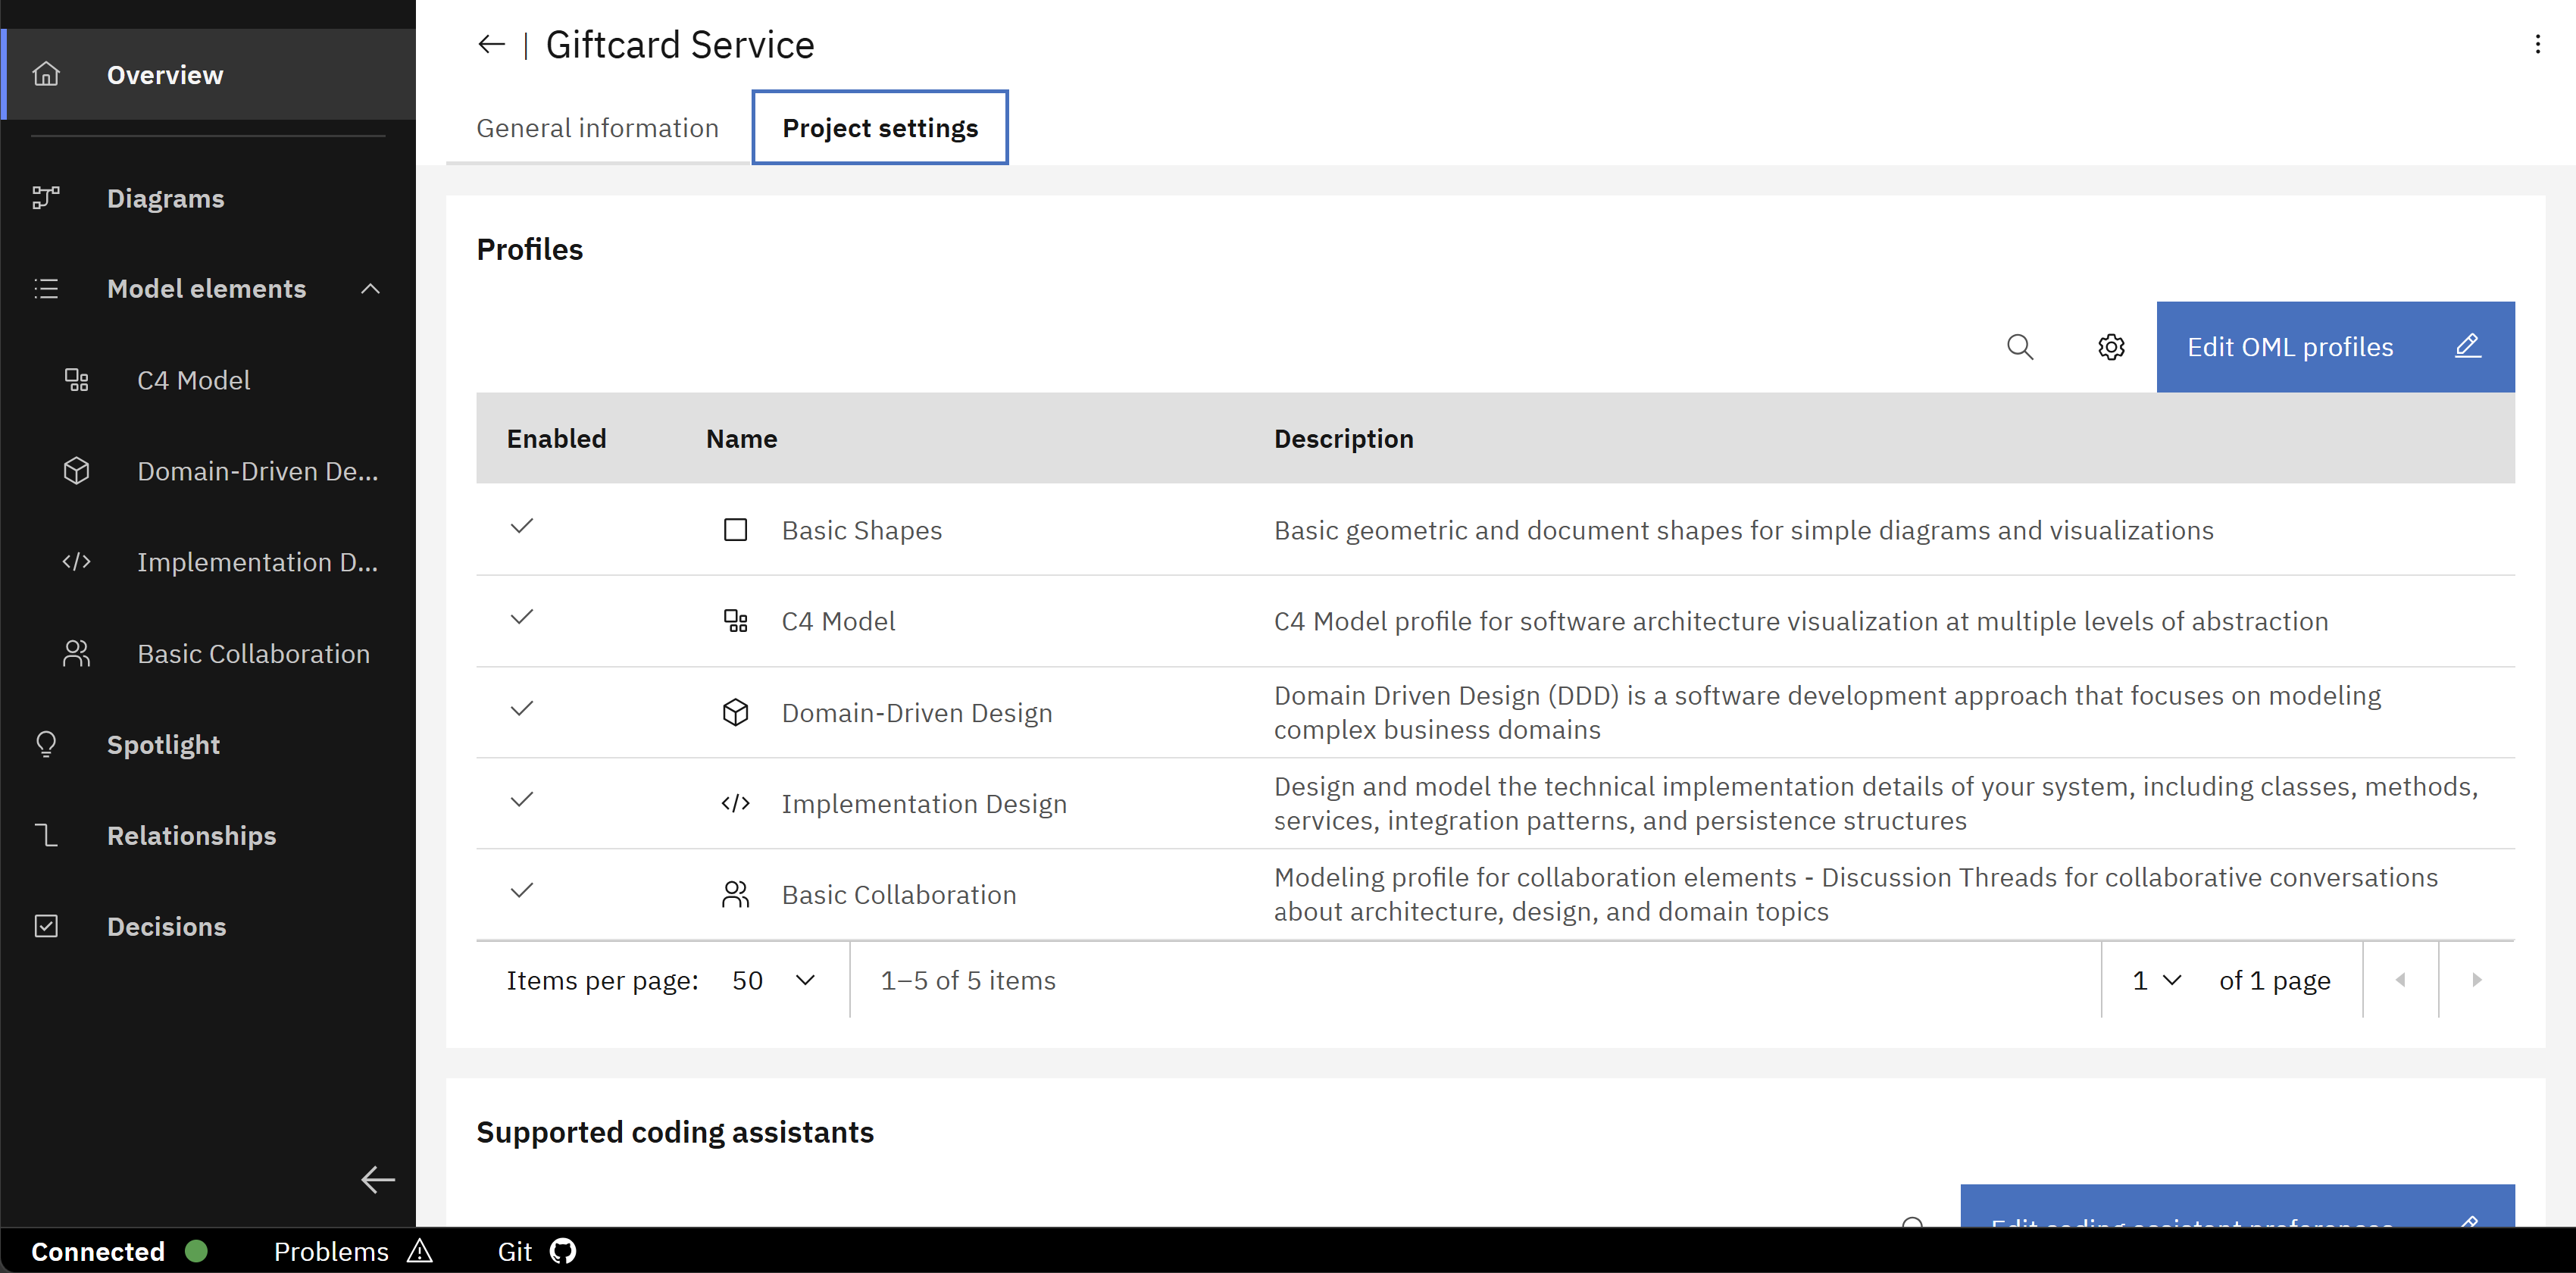
Task: Open Domain-Driven De... sidebar item
Action: (x=209, y=471)
